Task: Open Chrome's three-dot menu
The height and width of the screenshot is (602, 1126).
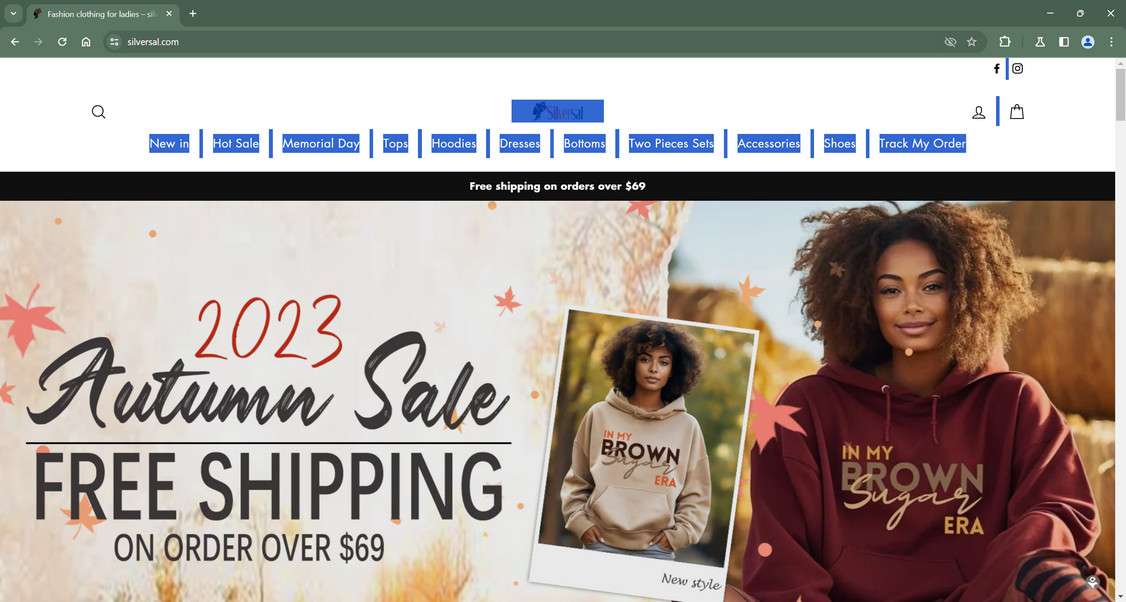Action: click(1111, 42)
